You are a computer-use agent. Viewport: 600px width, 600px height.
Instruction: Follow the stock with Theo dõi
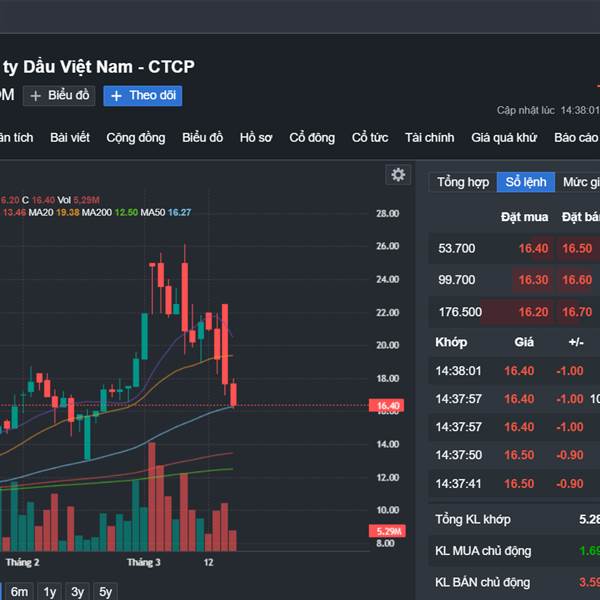click(x=142, y=96)
